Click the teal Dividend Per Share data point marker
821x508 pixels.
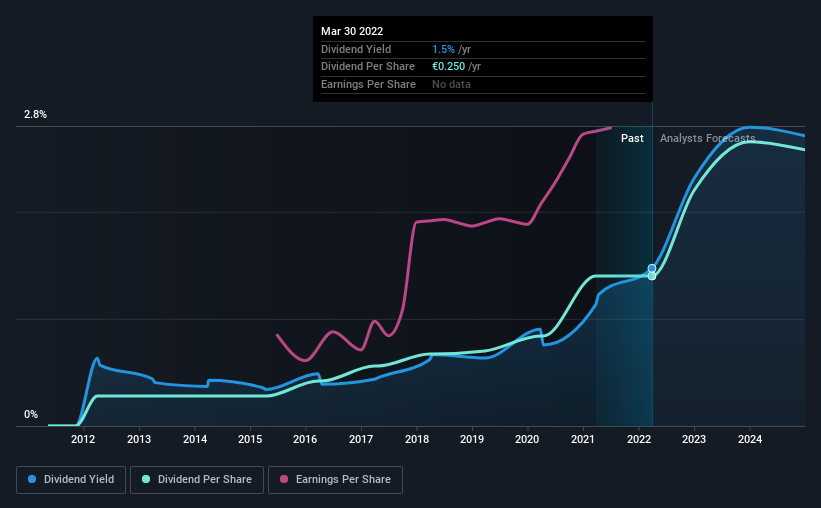tap(652, 276)
